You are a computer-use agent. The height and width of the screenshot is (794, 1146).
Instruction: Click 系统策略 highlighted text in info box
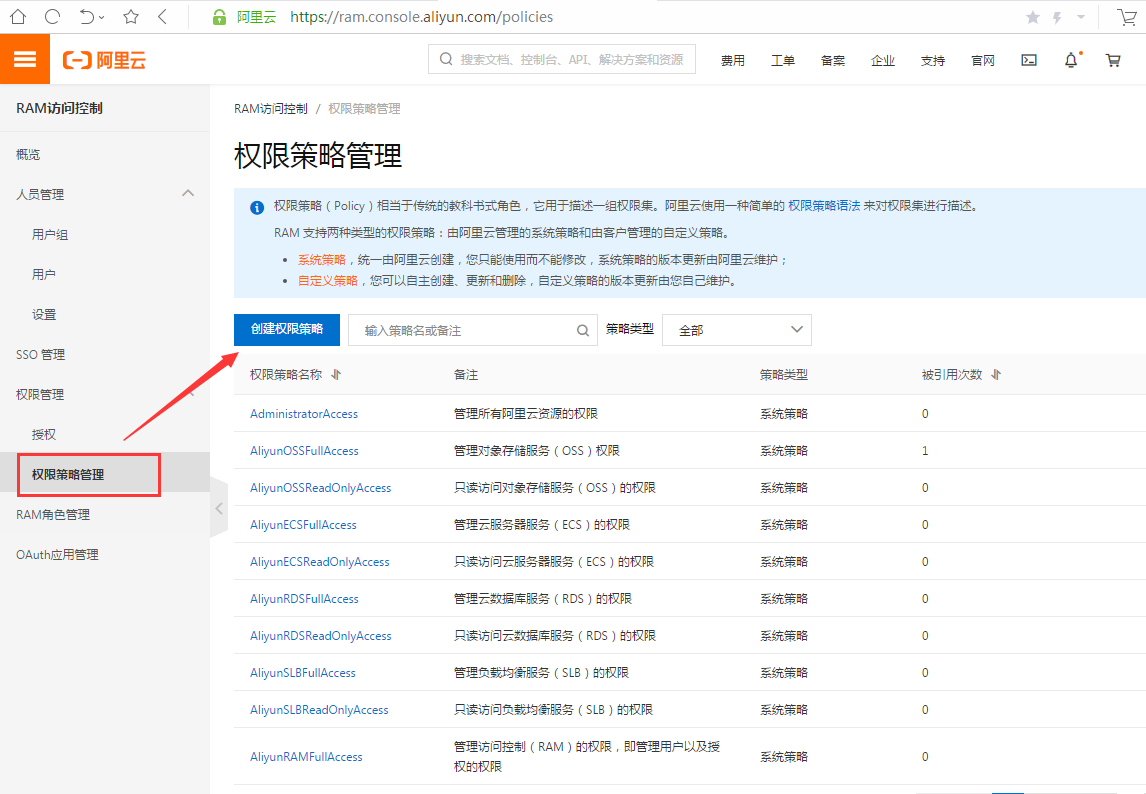322,260
